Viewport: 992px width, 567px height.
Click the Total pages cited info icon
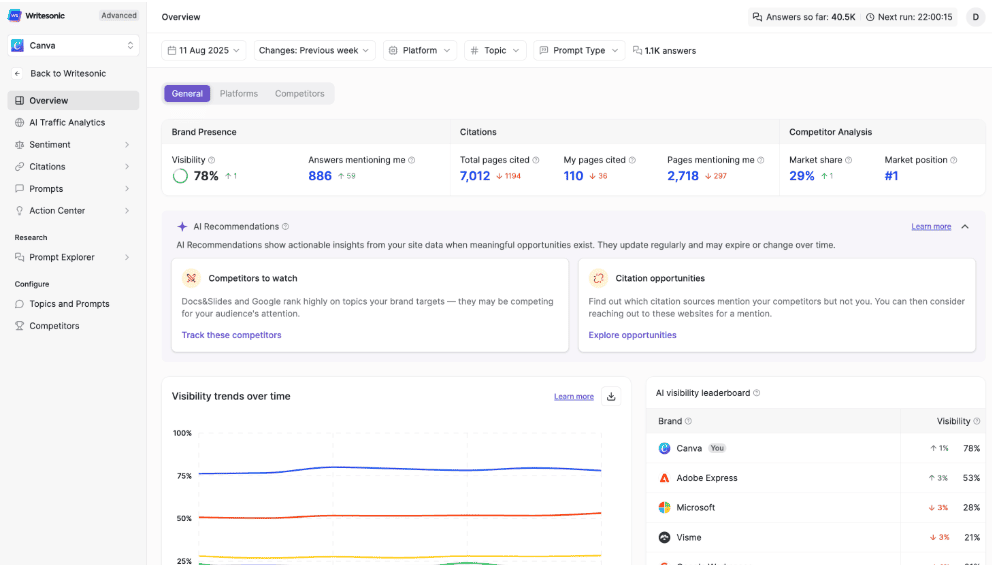point(536,160)
